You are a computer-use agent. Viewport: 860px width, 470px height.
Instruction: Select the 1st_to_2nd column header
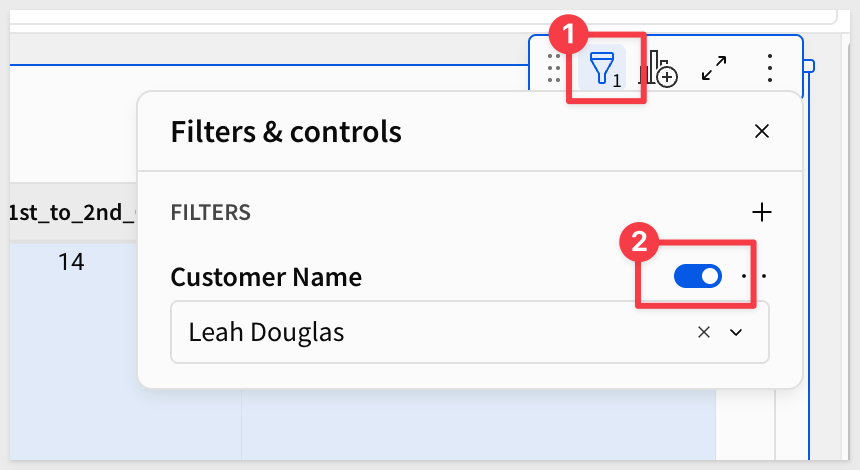(72, 212)
